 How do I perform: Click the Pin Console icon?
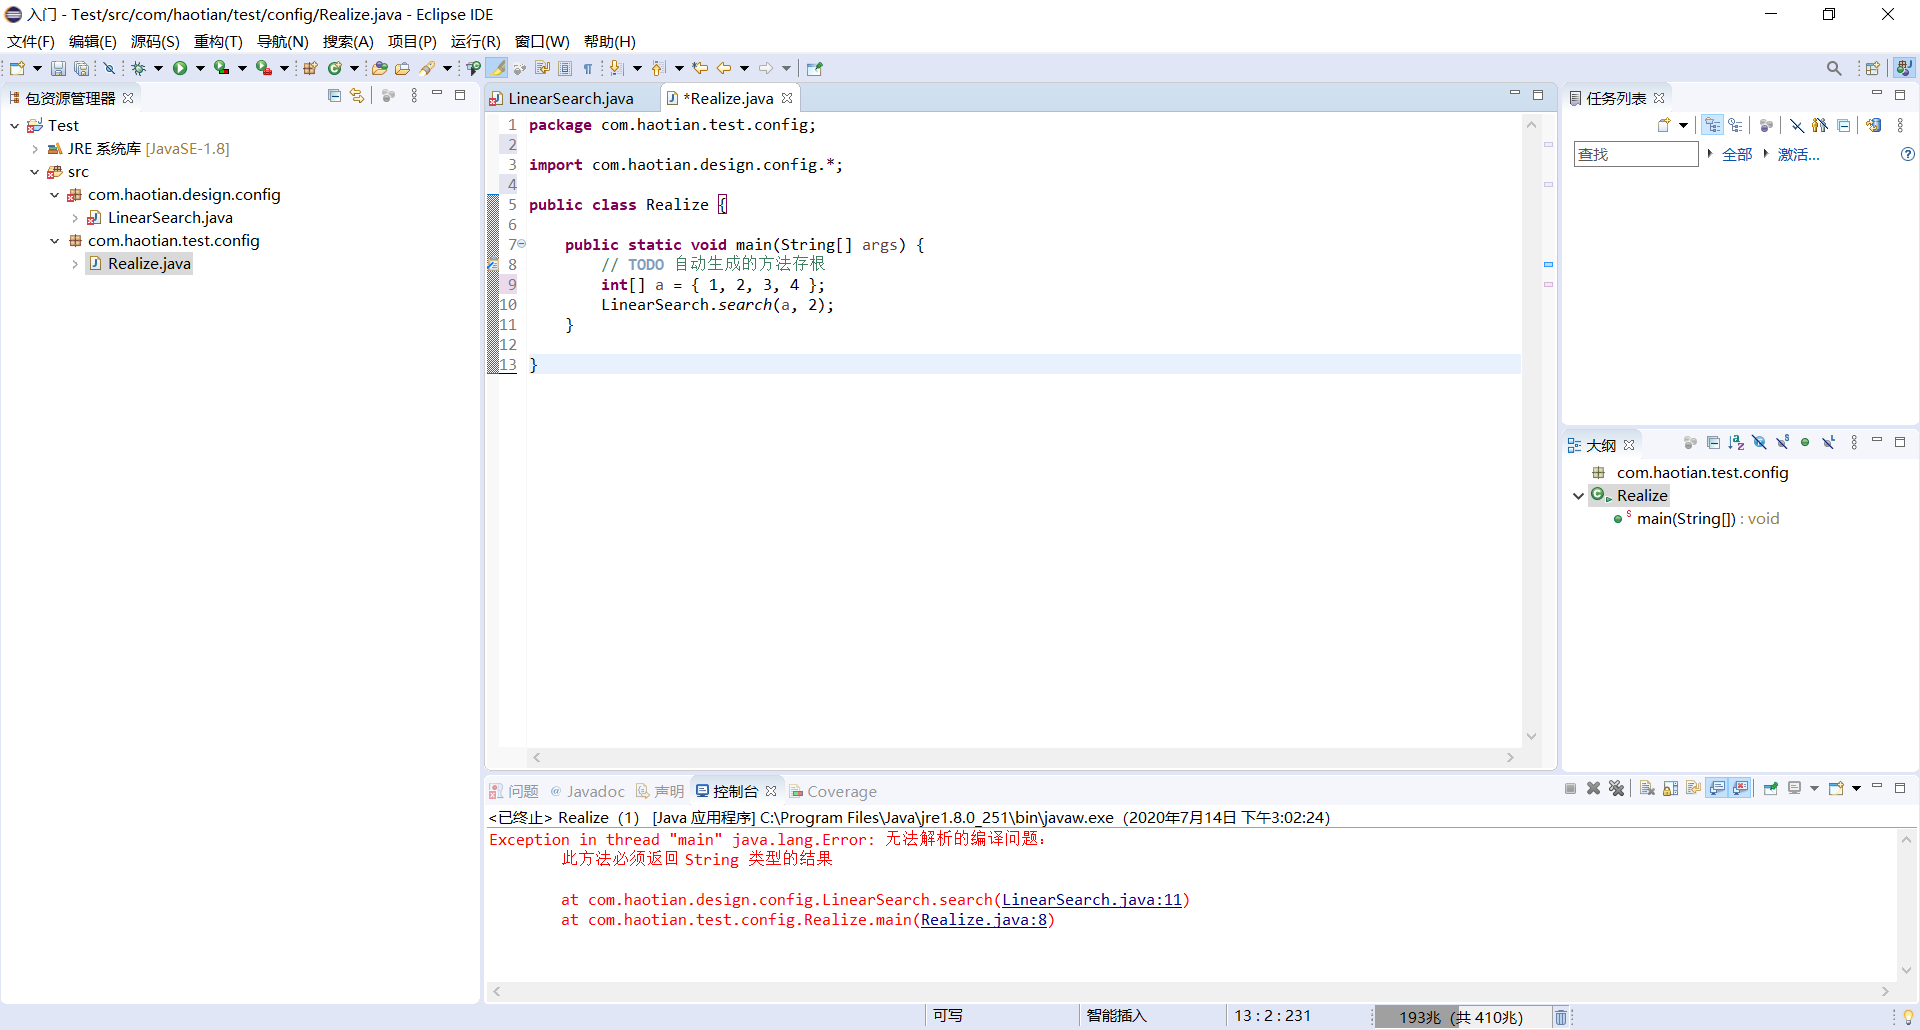coord(1771,789)
